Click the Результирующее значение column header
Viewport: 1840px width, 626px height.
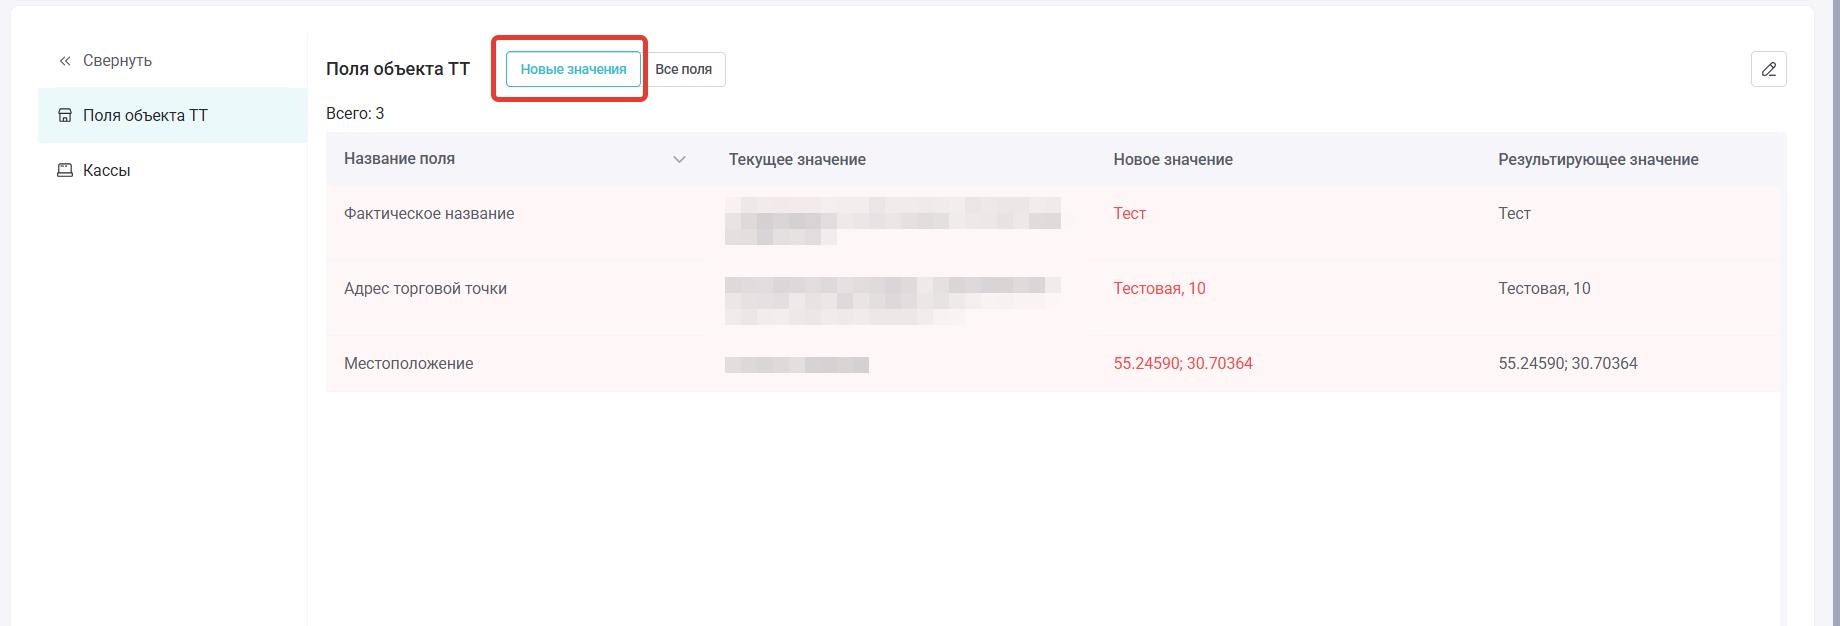1597,160
